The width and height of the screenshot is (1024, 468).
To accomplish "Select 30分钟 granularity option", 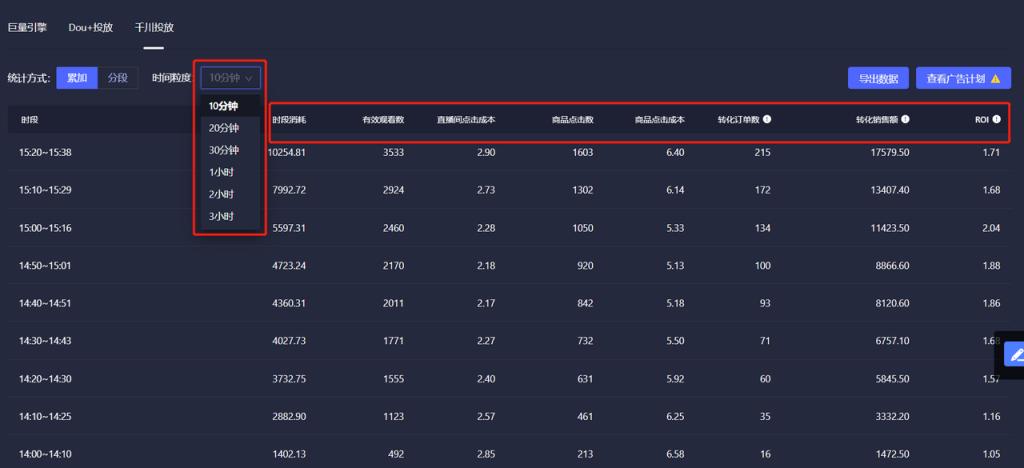I will click(x=223, y=150).
